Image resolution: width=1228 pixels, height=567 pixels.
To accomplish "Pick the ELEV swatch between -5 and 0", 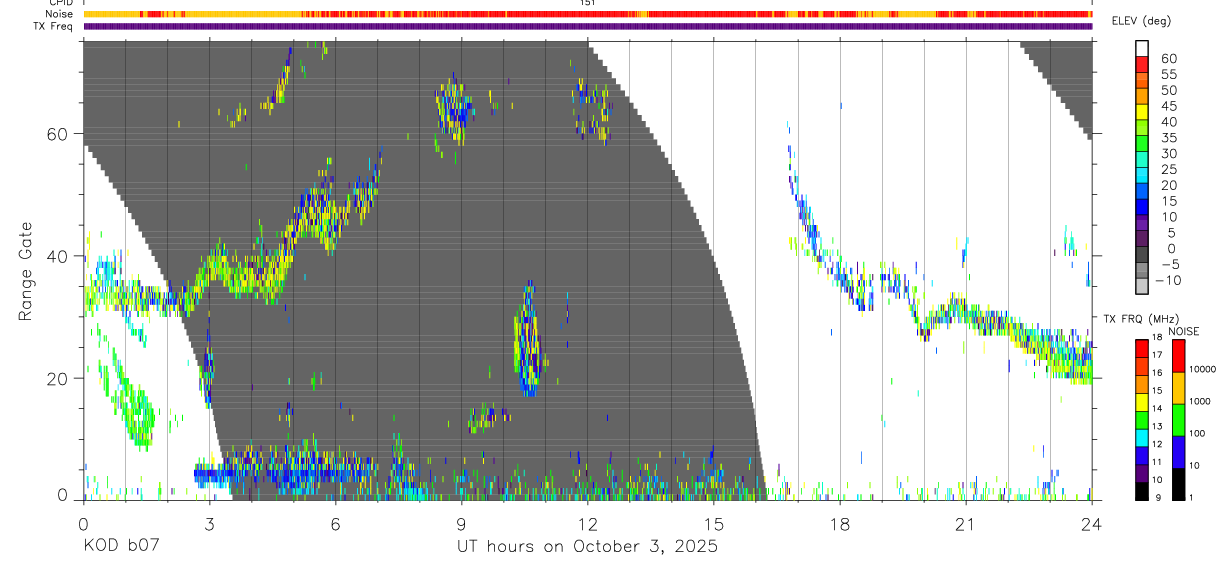I will (1142, 256).
